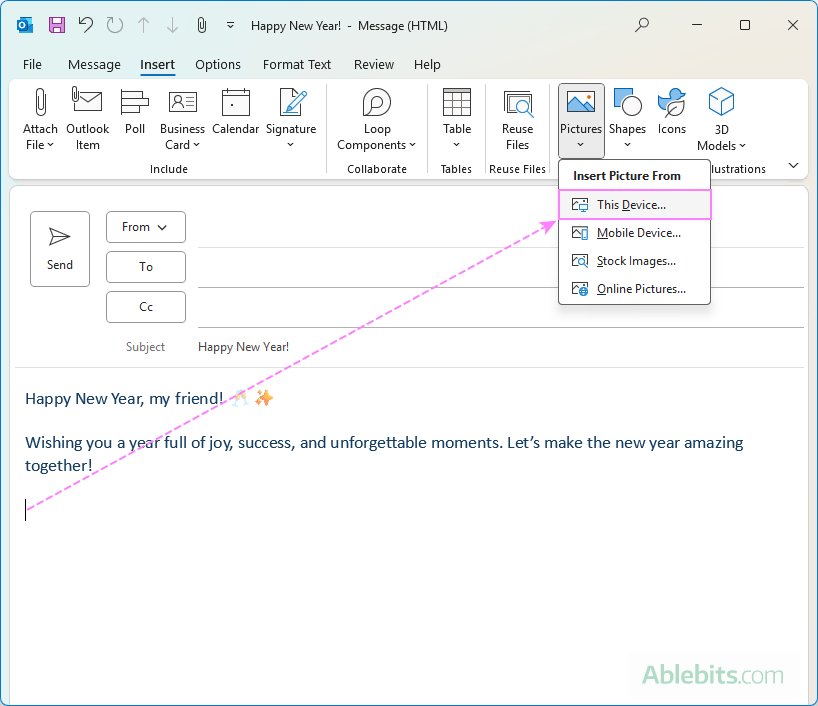The image size is (818, 706).
Task: Expand the From address dropdown
Action: [146, 227]
